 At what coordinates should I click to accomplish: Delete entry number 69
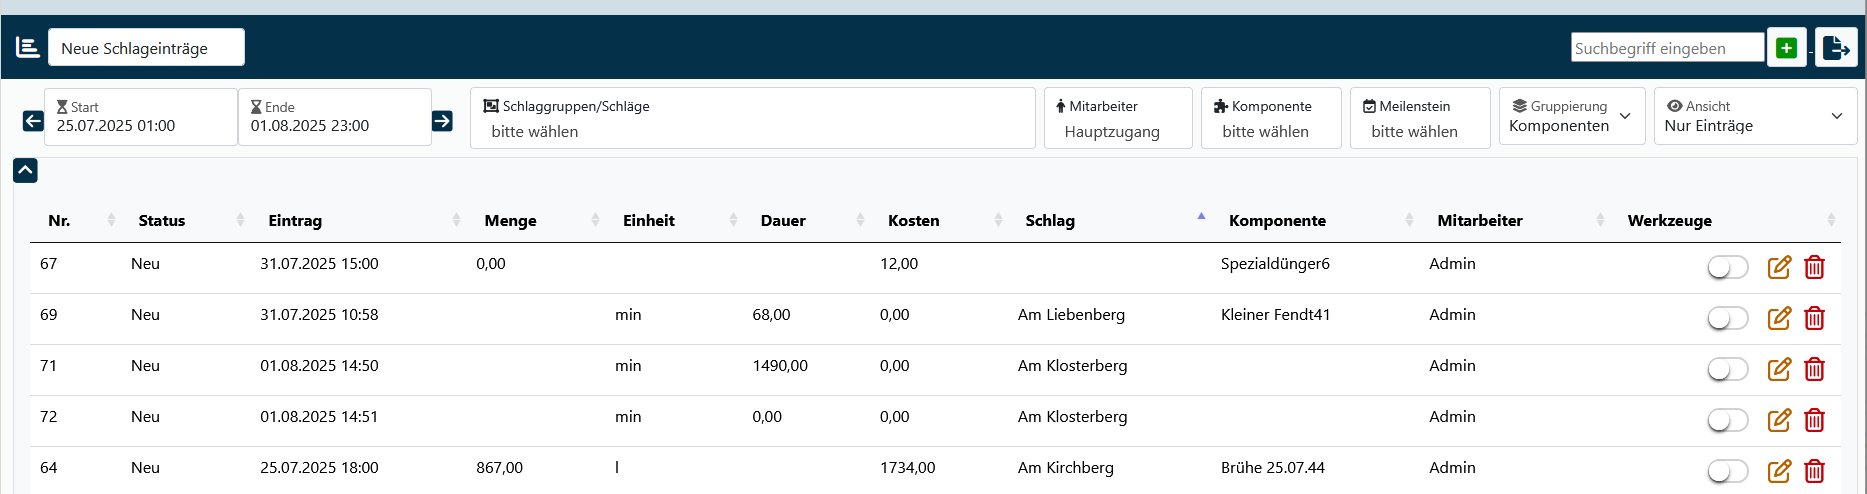pyautogui.click(x=1814, y=318)
